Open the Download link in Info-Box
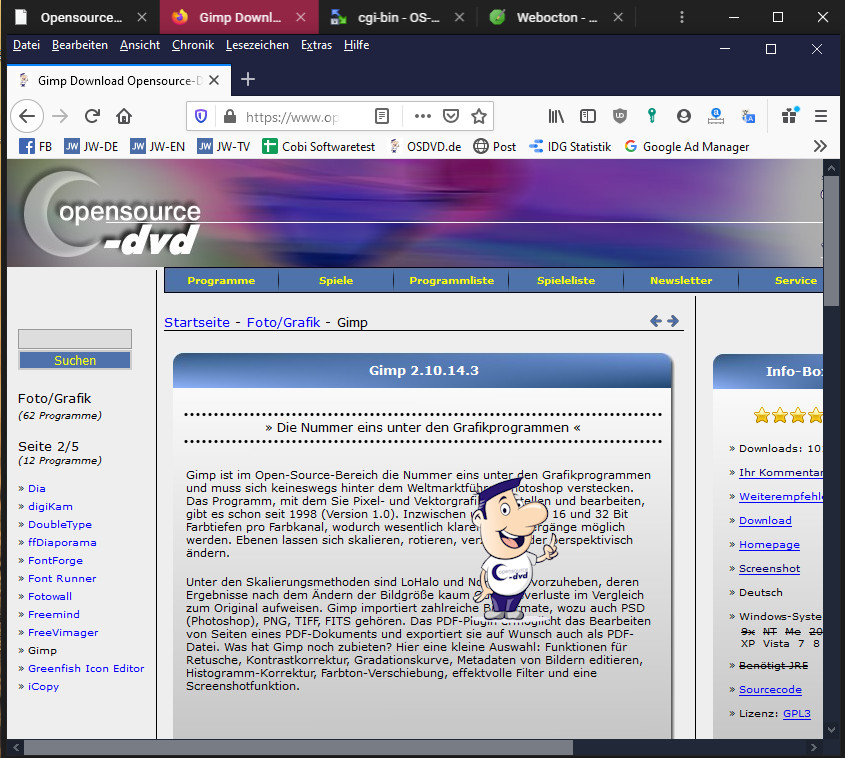The height and width of the screenshot is (758, 845). click(x=765, y=521)
